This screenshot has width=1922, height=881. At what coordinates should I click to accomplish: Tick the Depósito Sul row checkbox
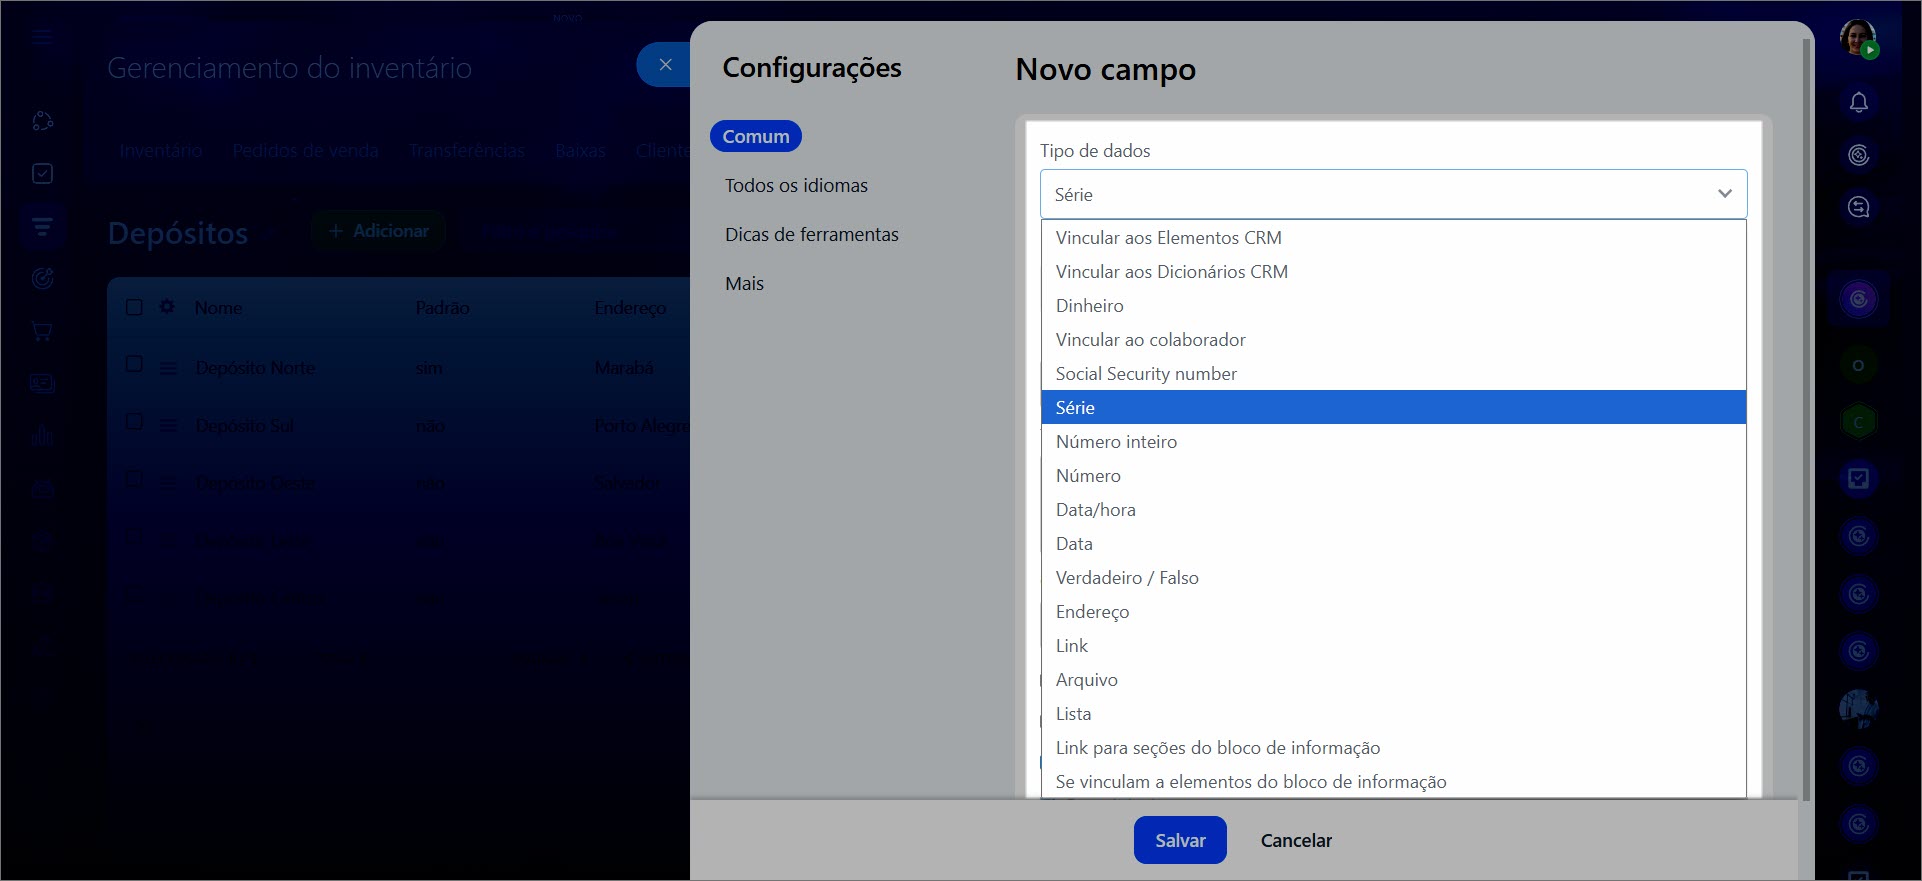click(x=134, y=422)
